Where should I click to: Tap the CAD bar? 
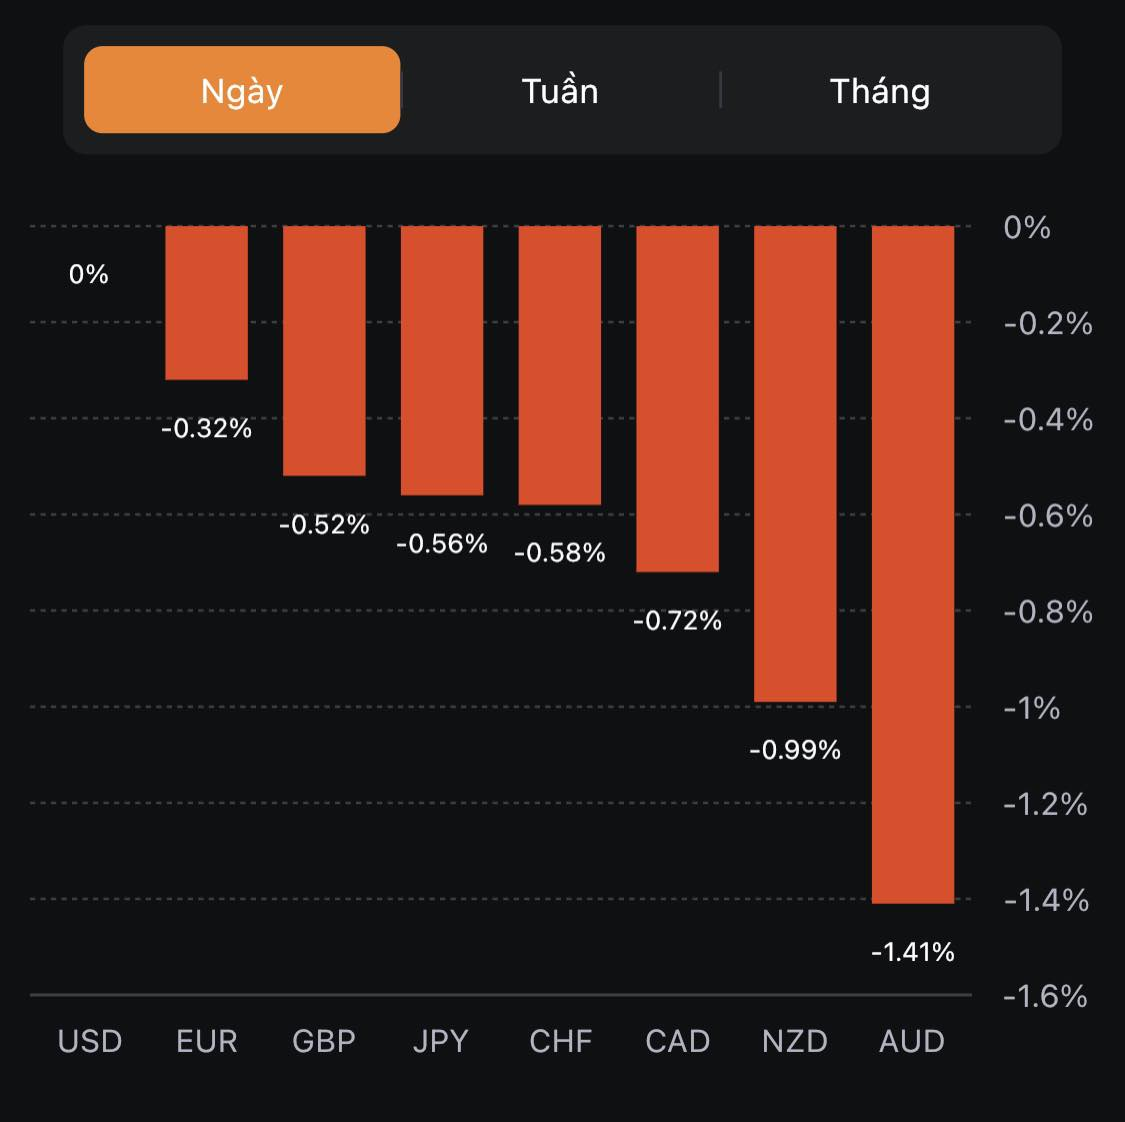pos(677,398)
